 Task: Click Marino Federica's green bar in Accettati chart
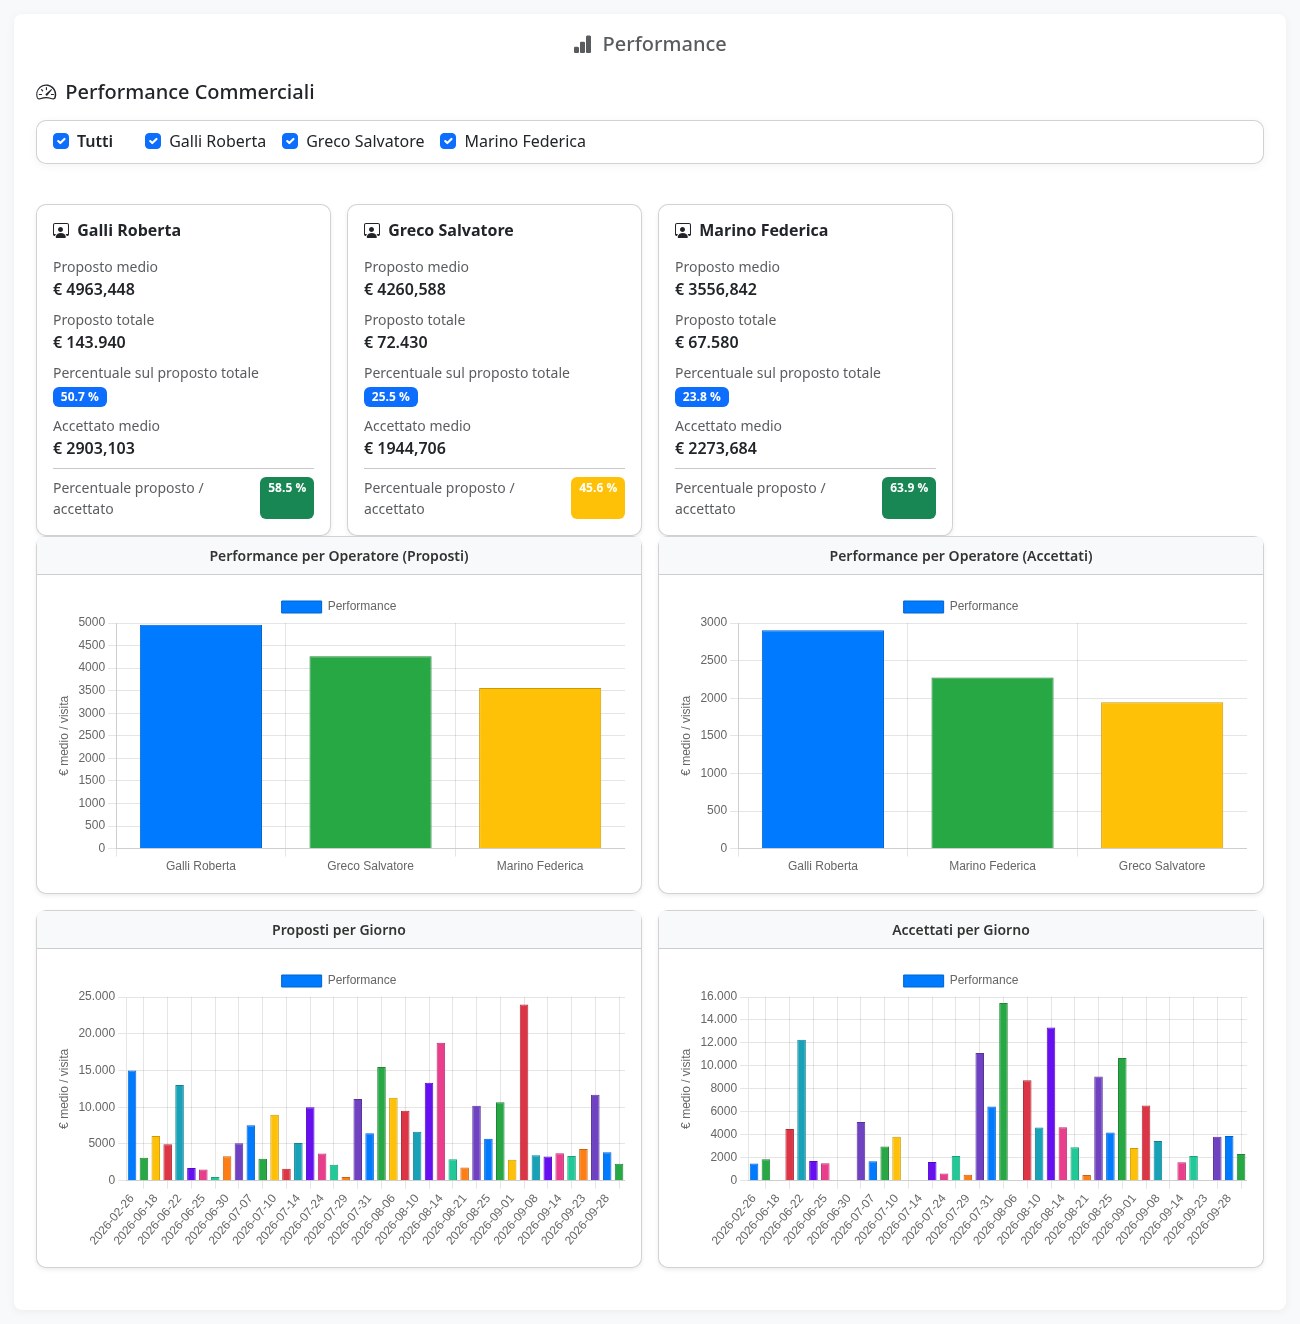click(x=992, y=763)
